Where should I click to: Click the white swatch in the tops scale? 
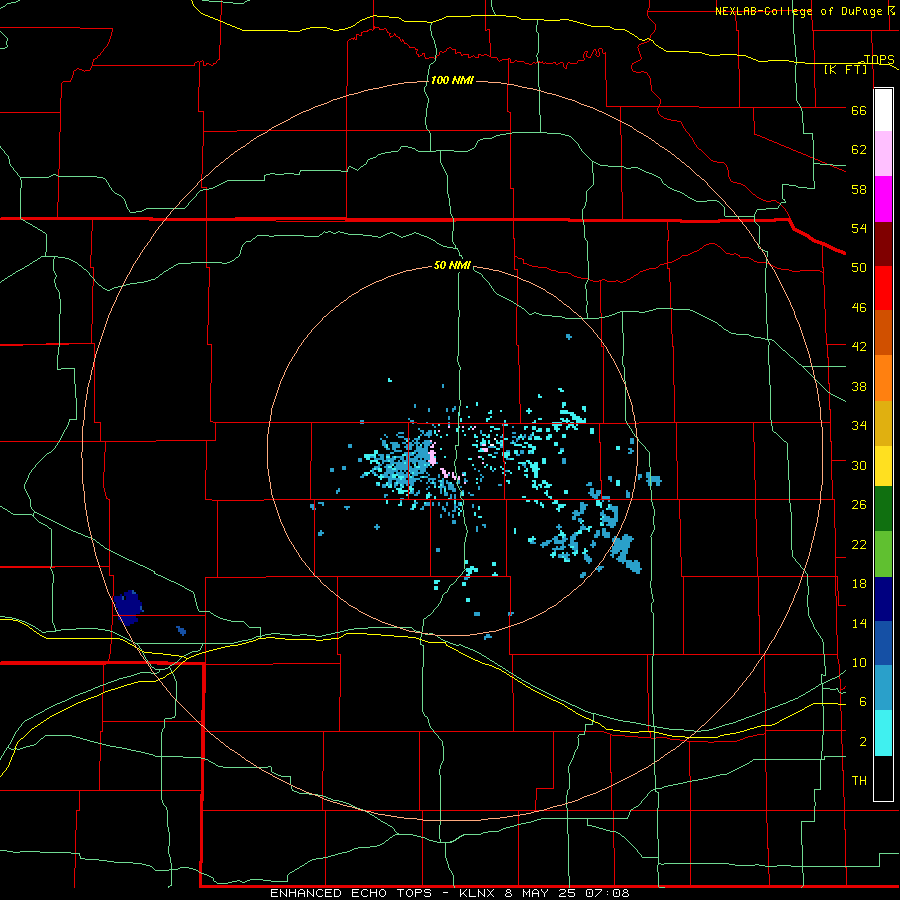pyautogui.click(x=883, y=110)
